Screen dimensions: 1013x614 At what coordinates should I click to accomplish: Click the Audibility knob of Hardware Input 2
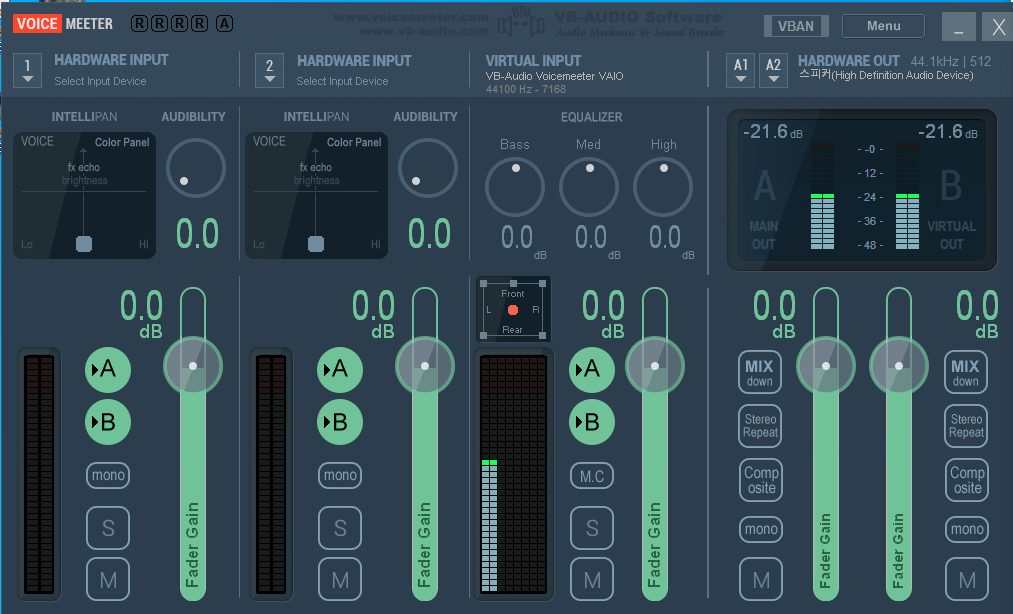click(428, 168)
